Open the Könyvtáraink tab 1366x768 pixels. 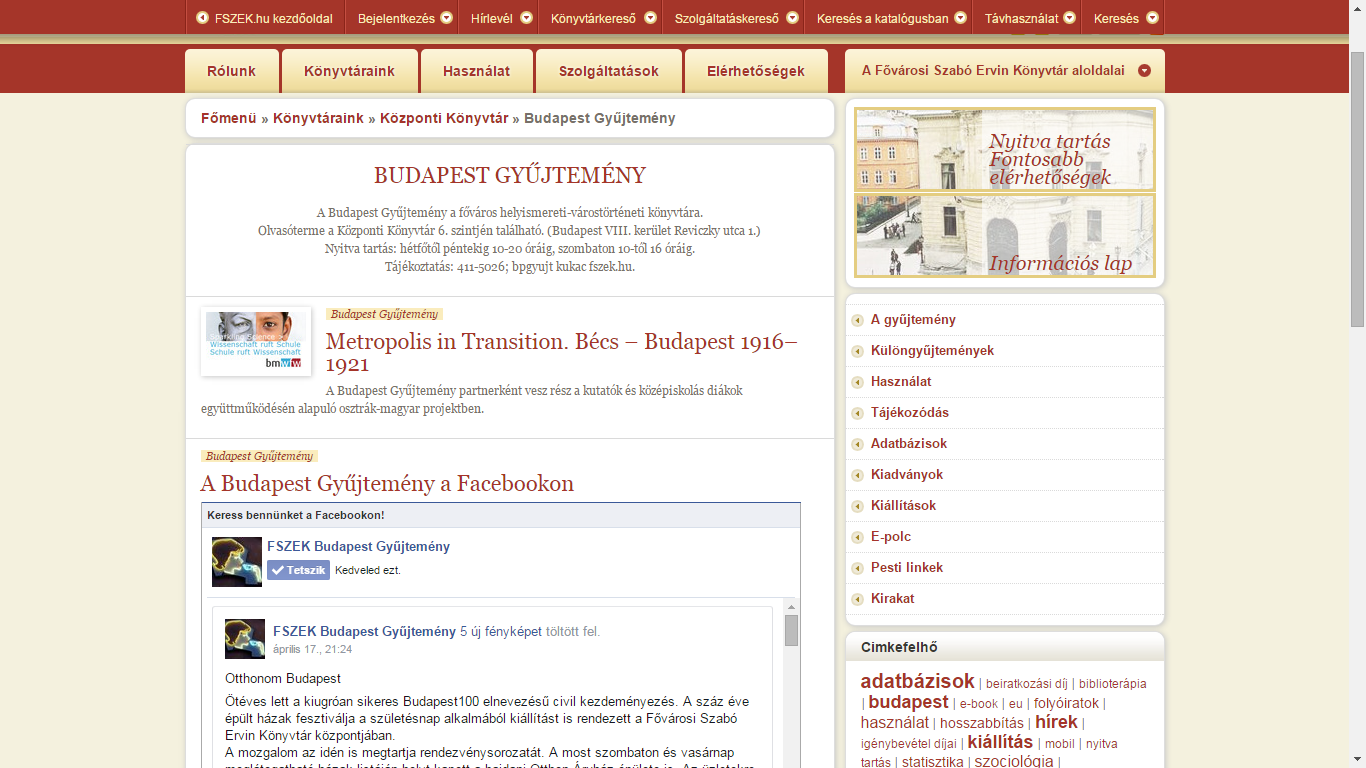(349, 71)
